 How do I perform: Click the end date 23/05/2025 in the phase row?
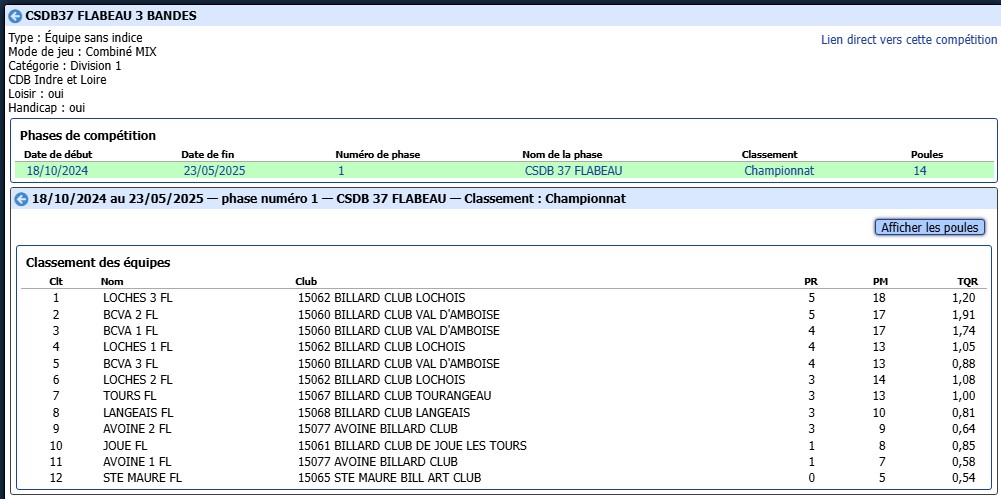click(214, 171)
